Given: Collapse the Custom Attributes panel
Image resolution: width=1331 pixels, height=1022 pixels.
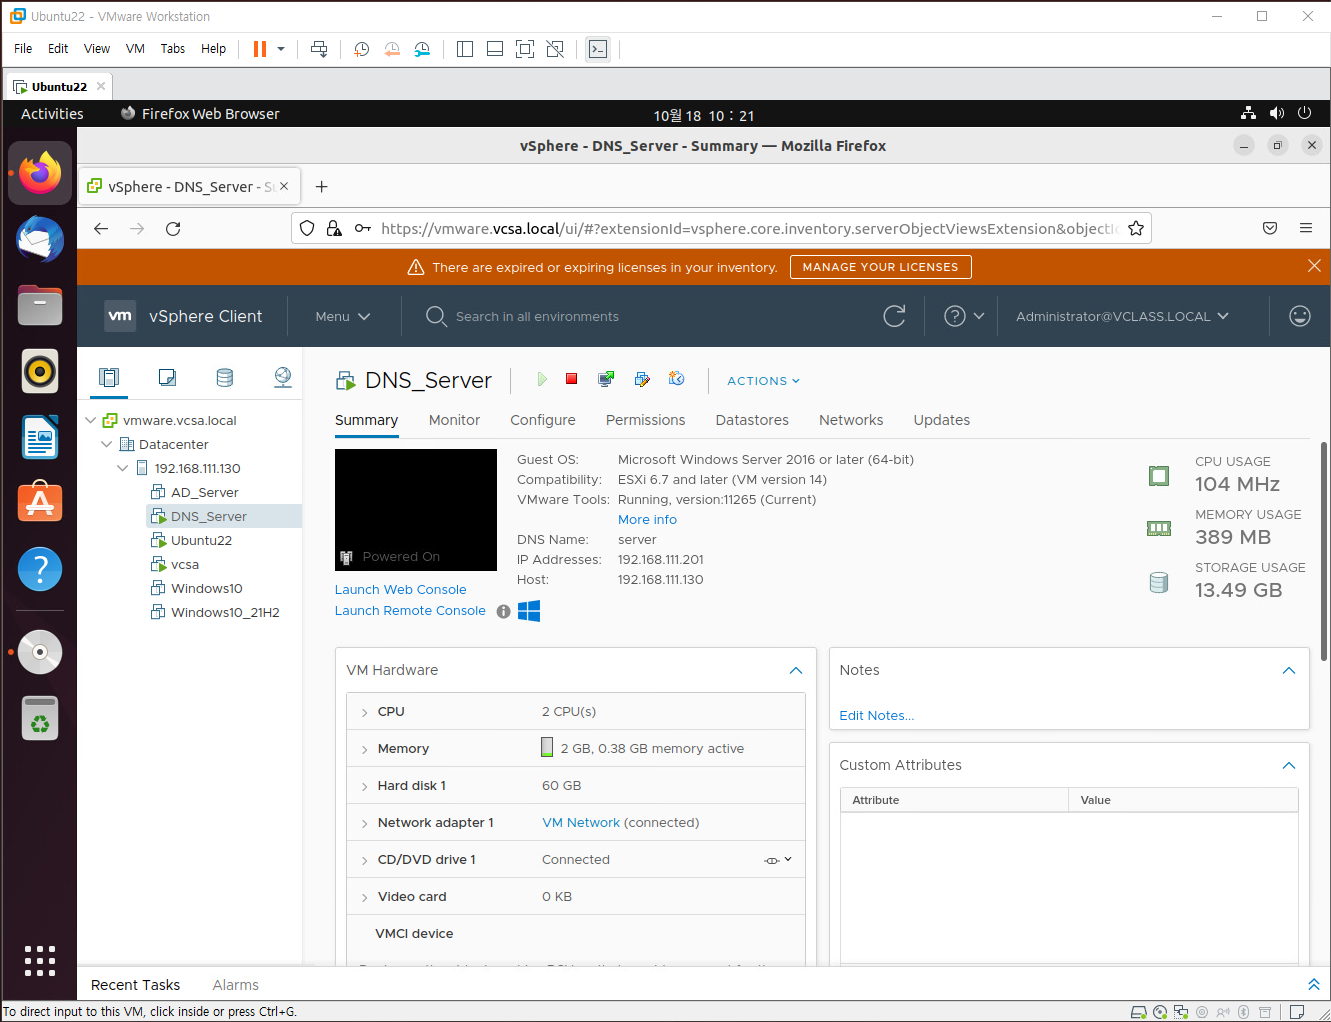Looking at the screenshot, I should [1289, 765].
